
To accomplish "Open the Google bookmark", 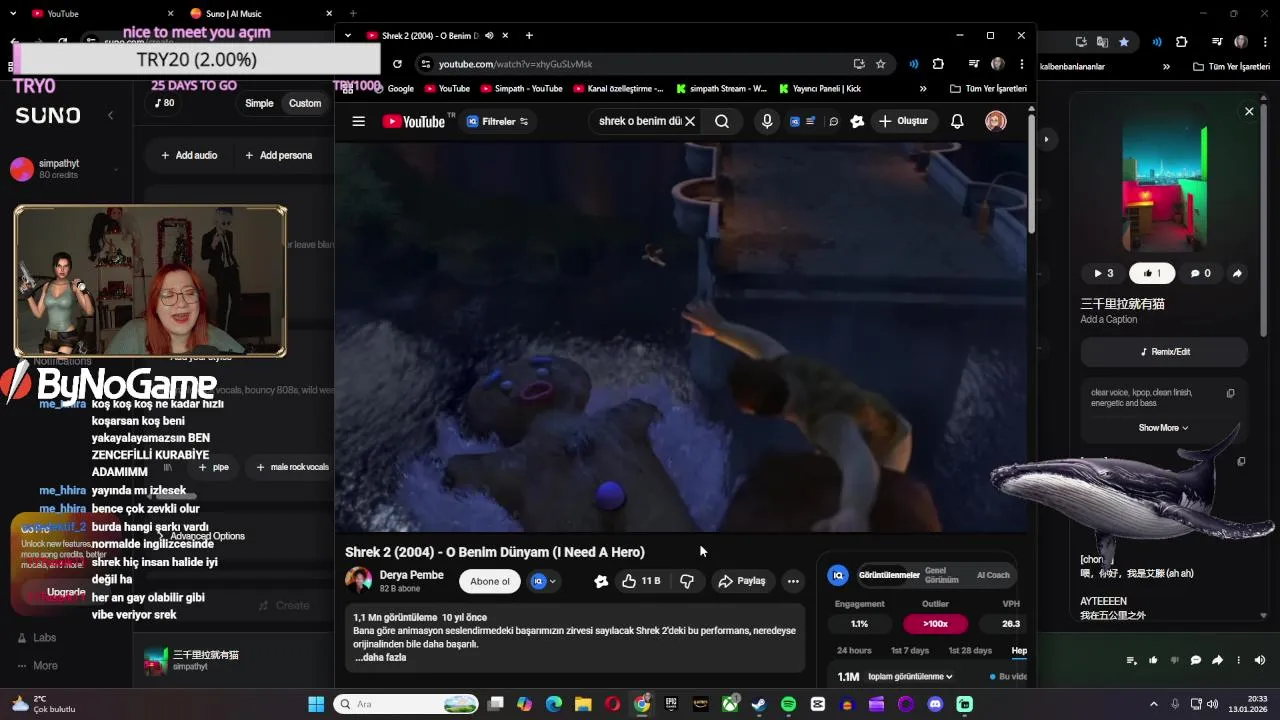I will 393,88.
